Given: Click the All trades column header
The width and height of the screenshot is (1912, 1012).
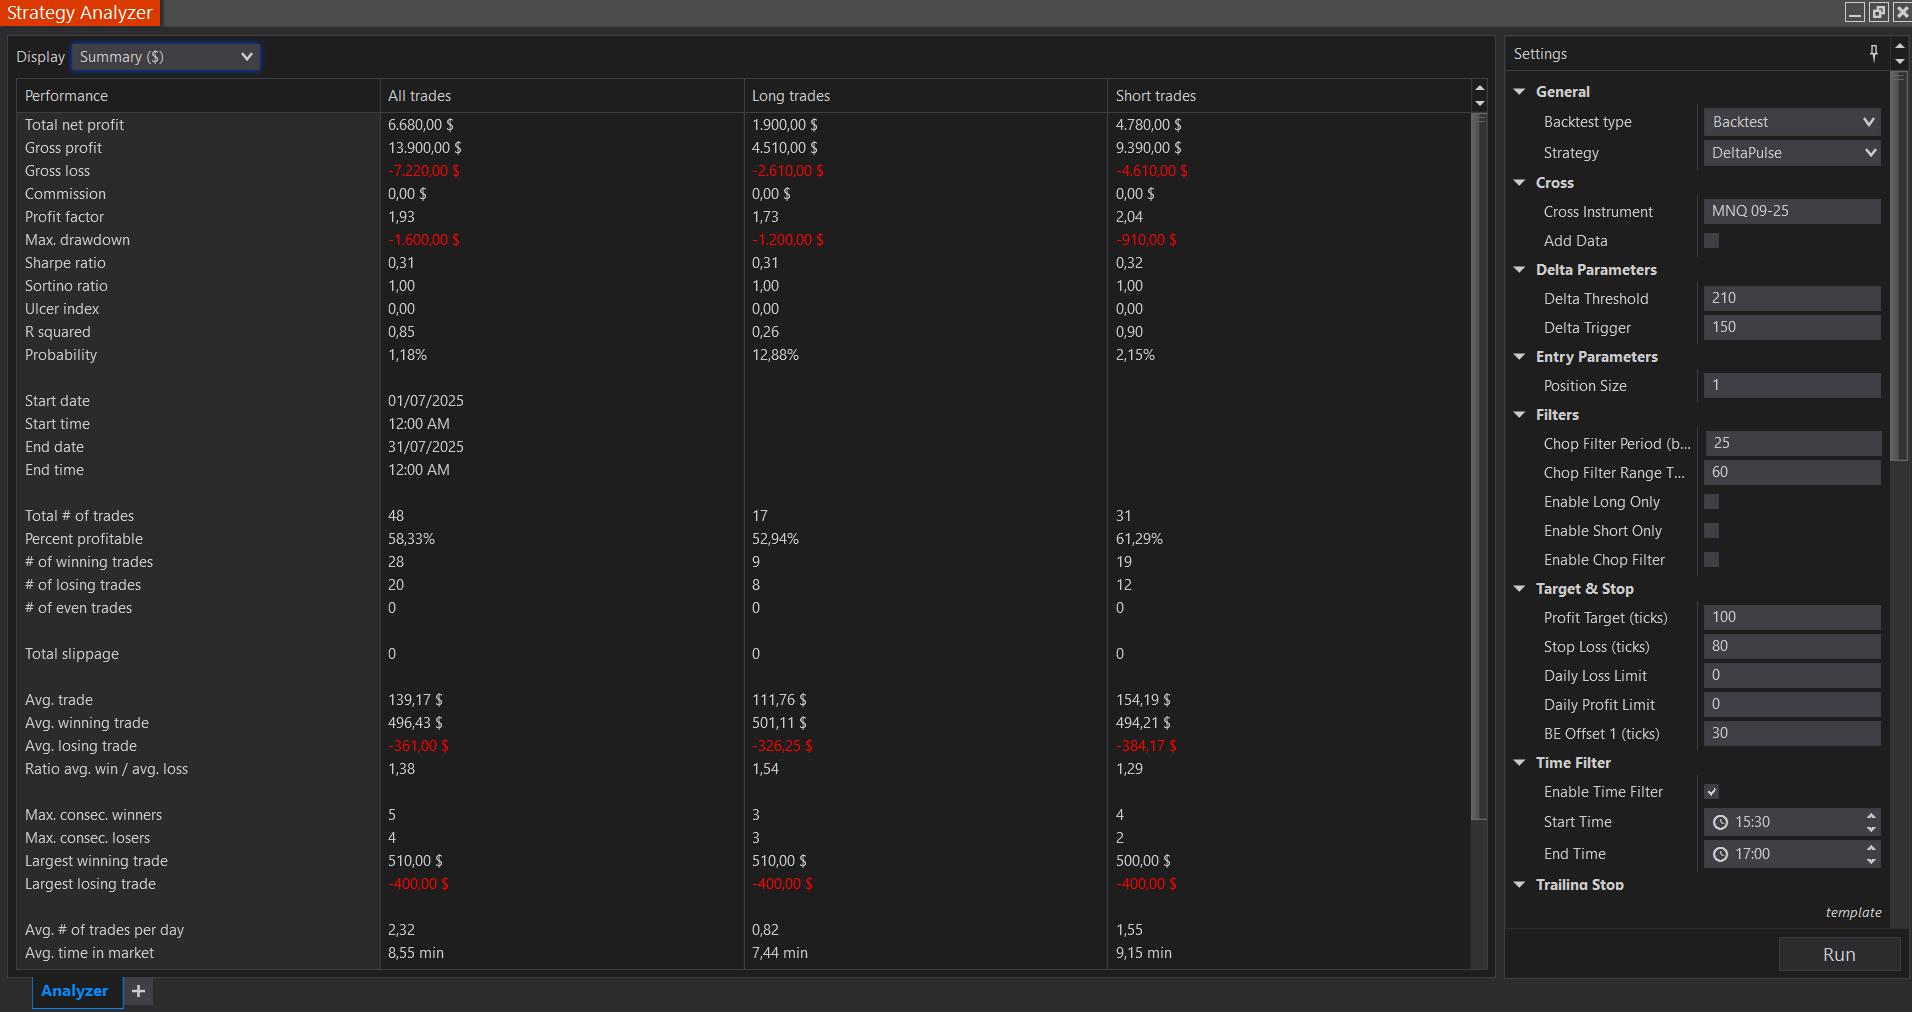Looking at the screenshot, I should [x=562, y=96].
